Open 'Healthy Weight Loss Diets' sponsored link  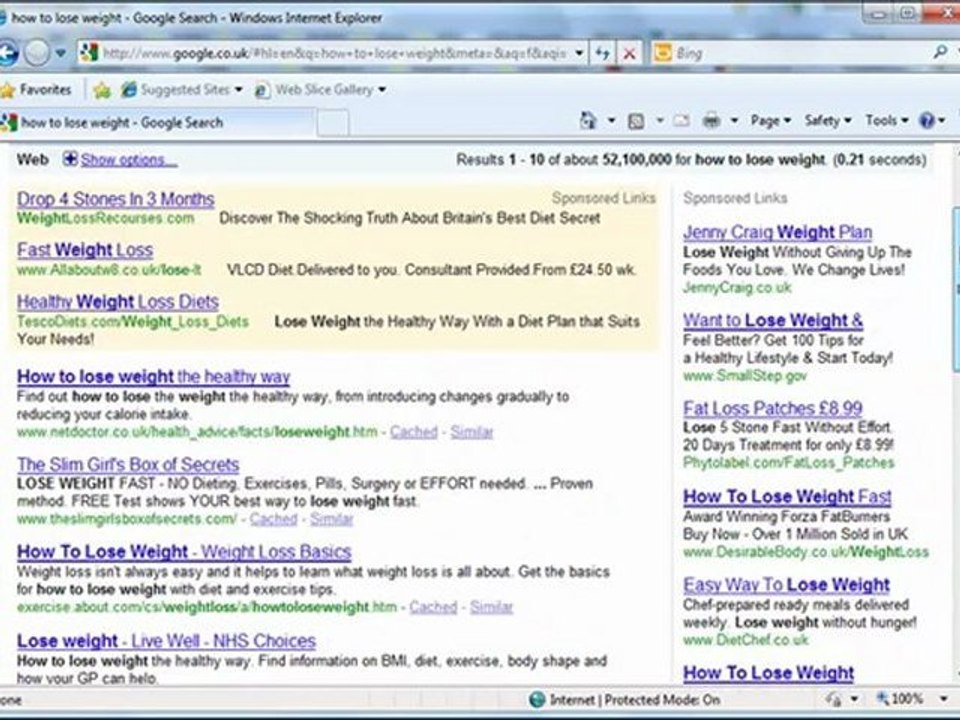pos(118,302)
